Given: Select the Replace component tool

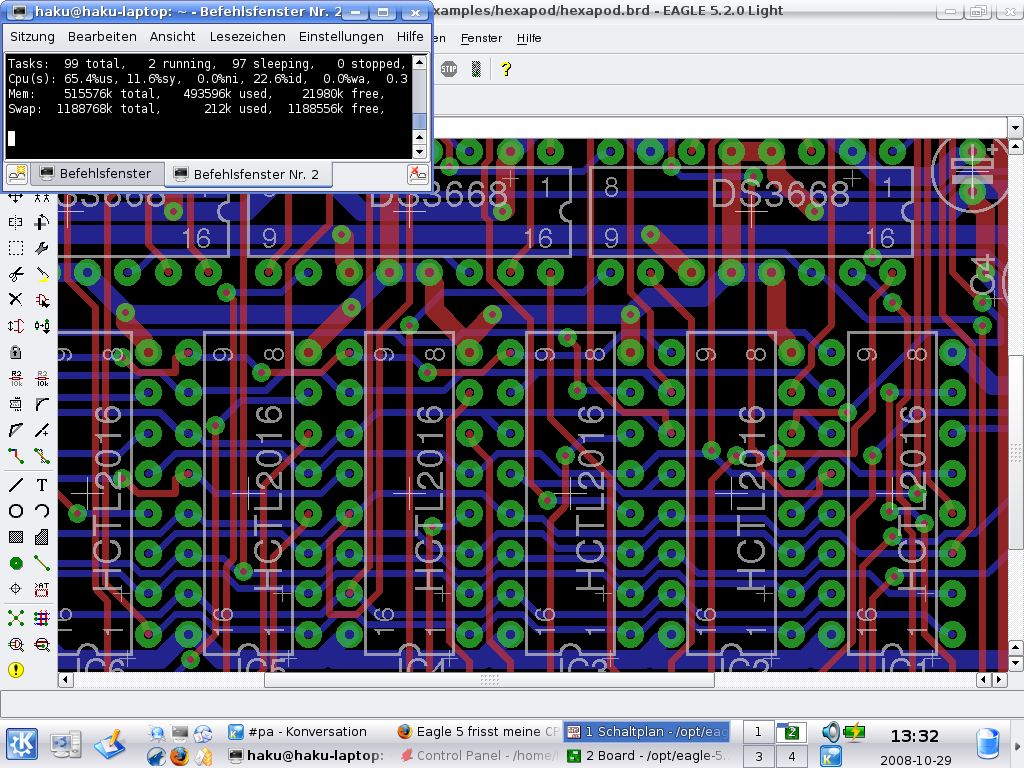Looking at the screenshot, I should pos(42,326).
